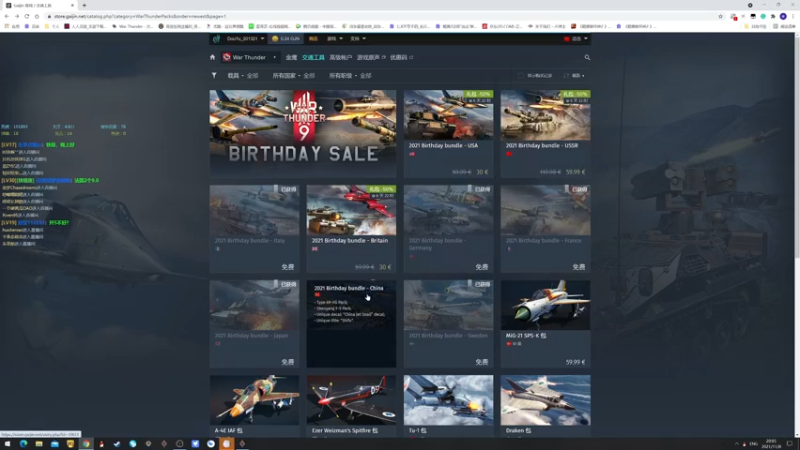Go to the store home icon
Image resolution: width=800 pixels, height=450 pixels.
pos(213,57)
